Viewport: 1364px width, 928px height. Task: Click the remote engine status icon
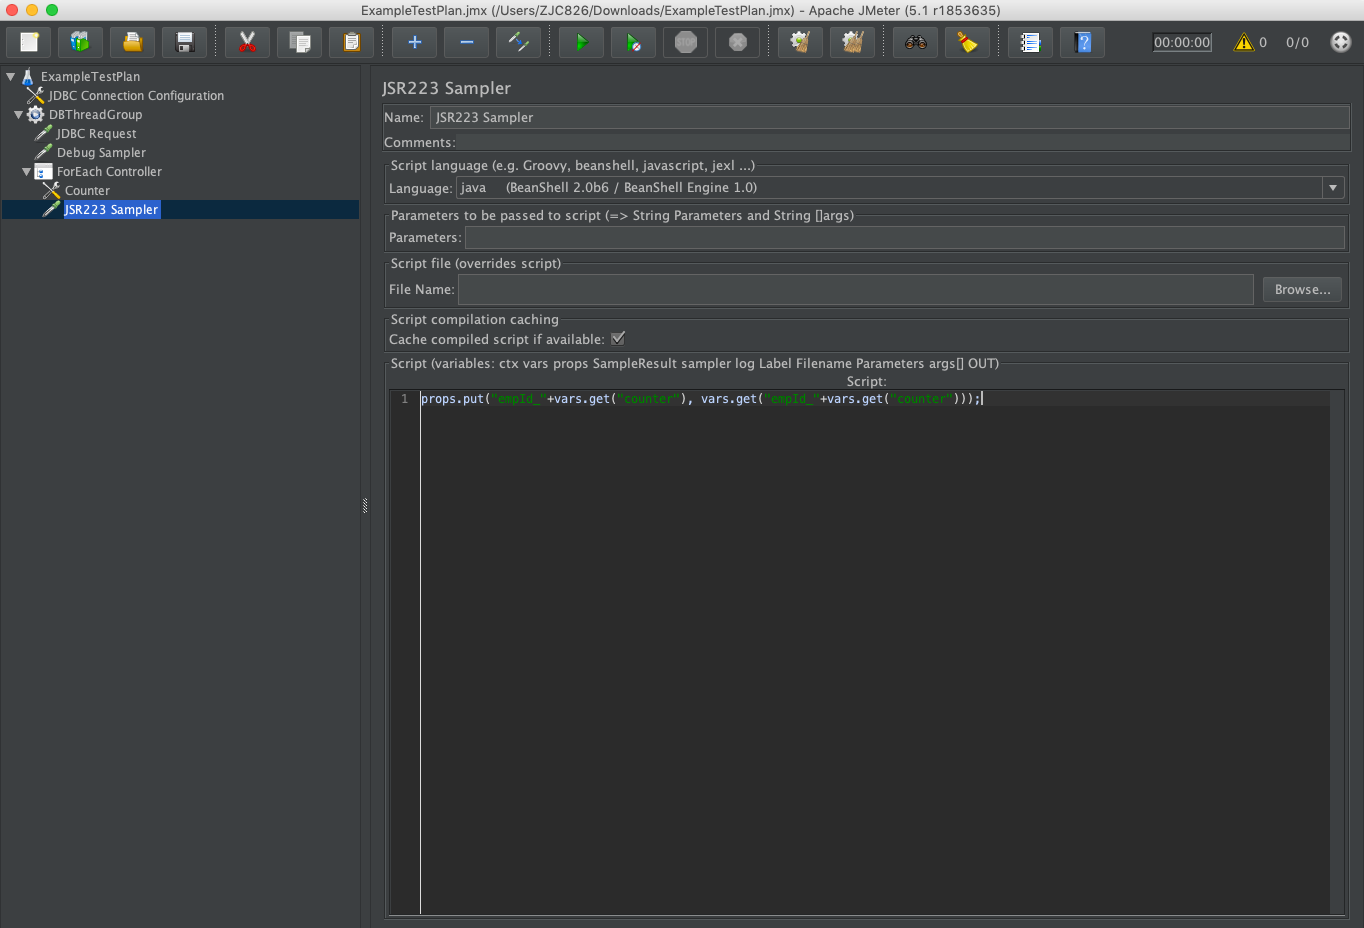[x=1341, y=42]
